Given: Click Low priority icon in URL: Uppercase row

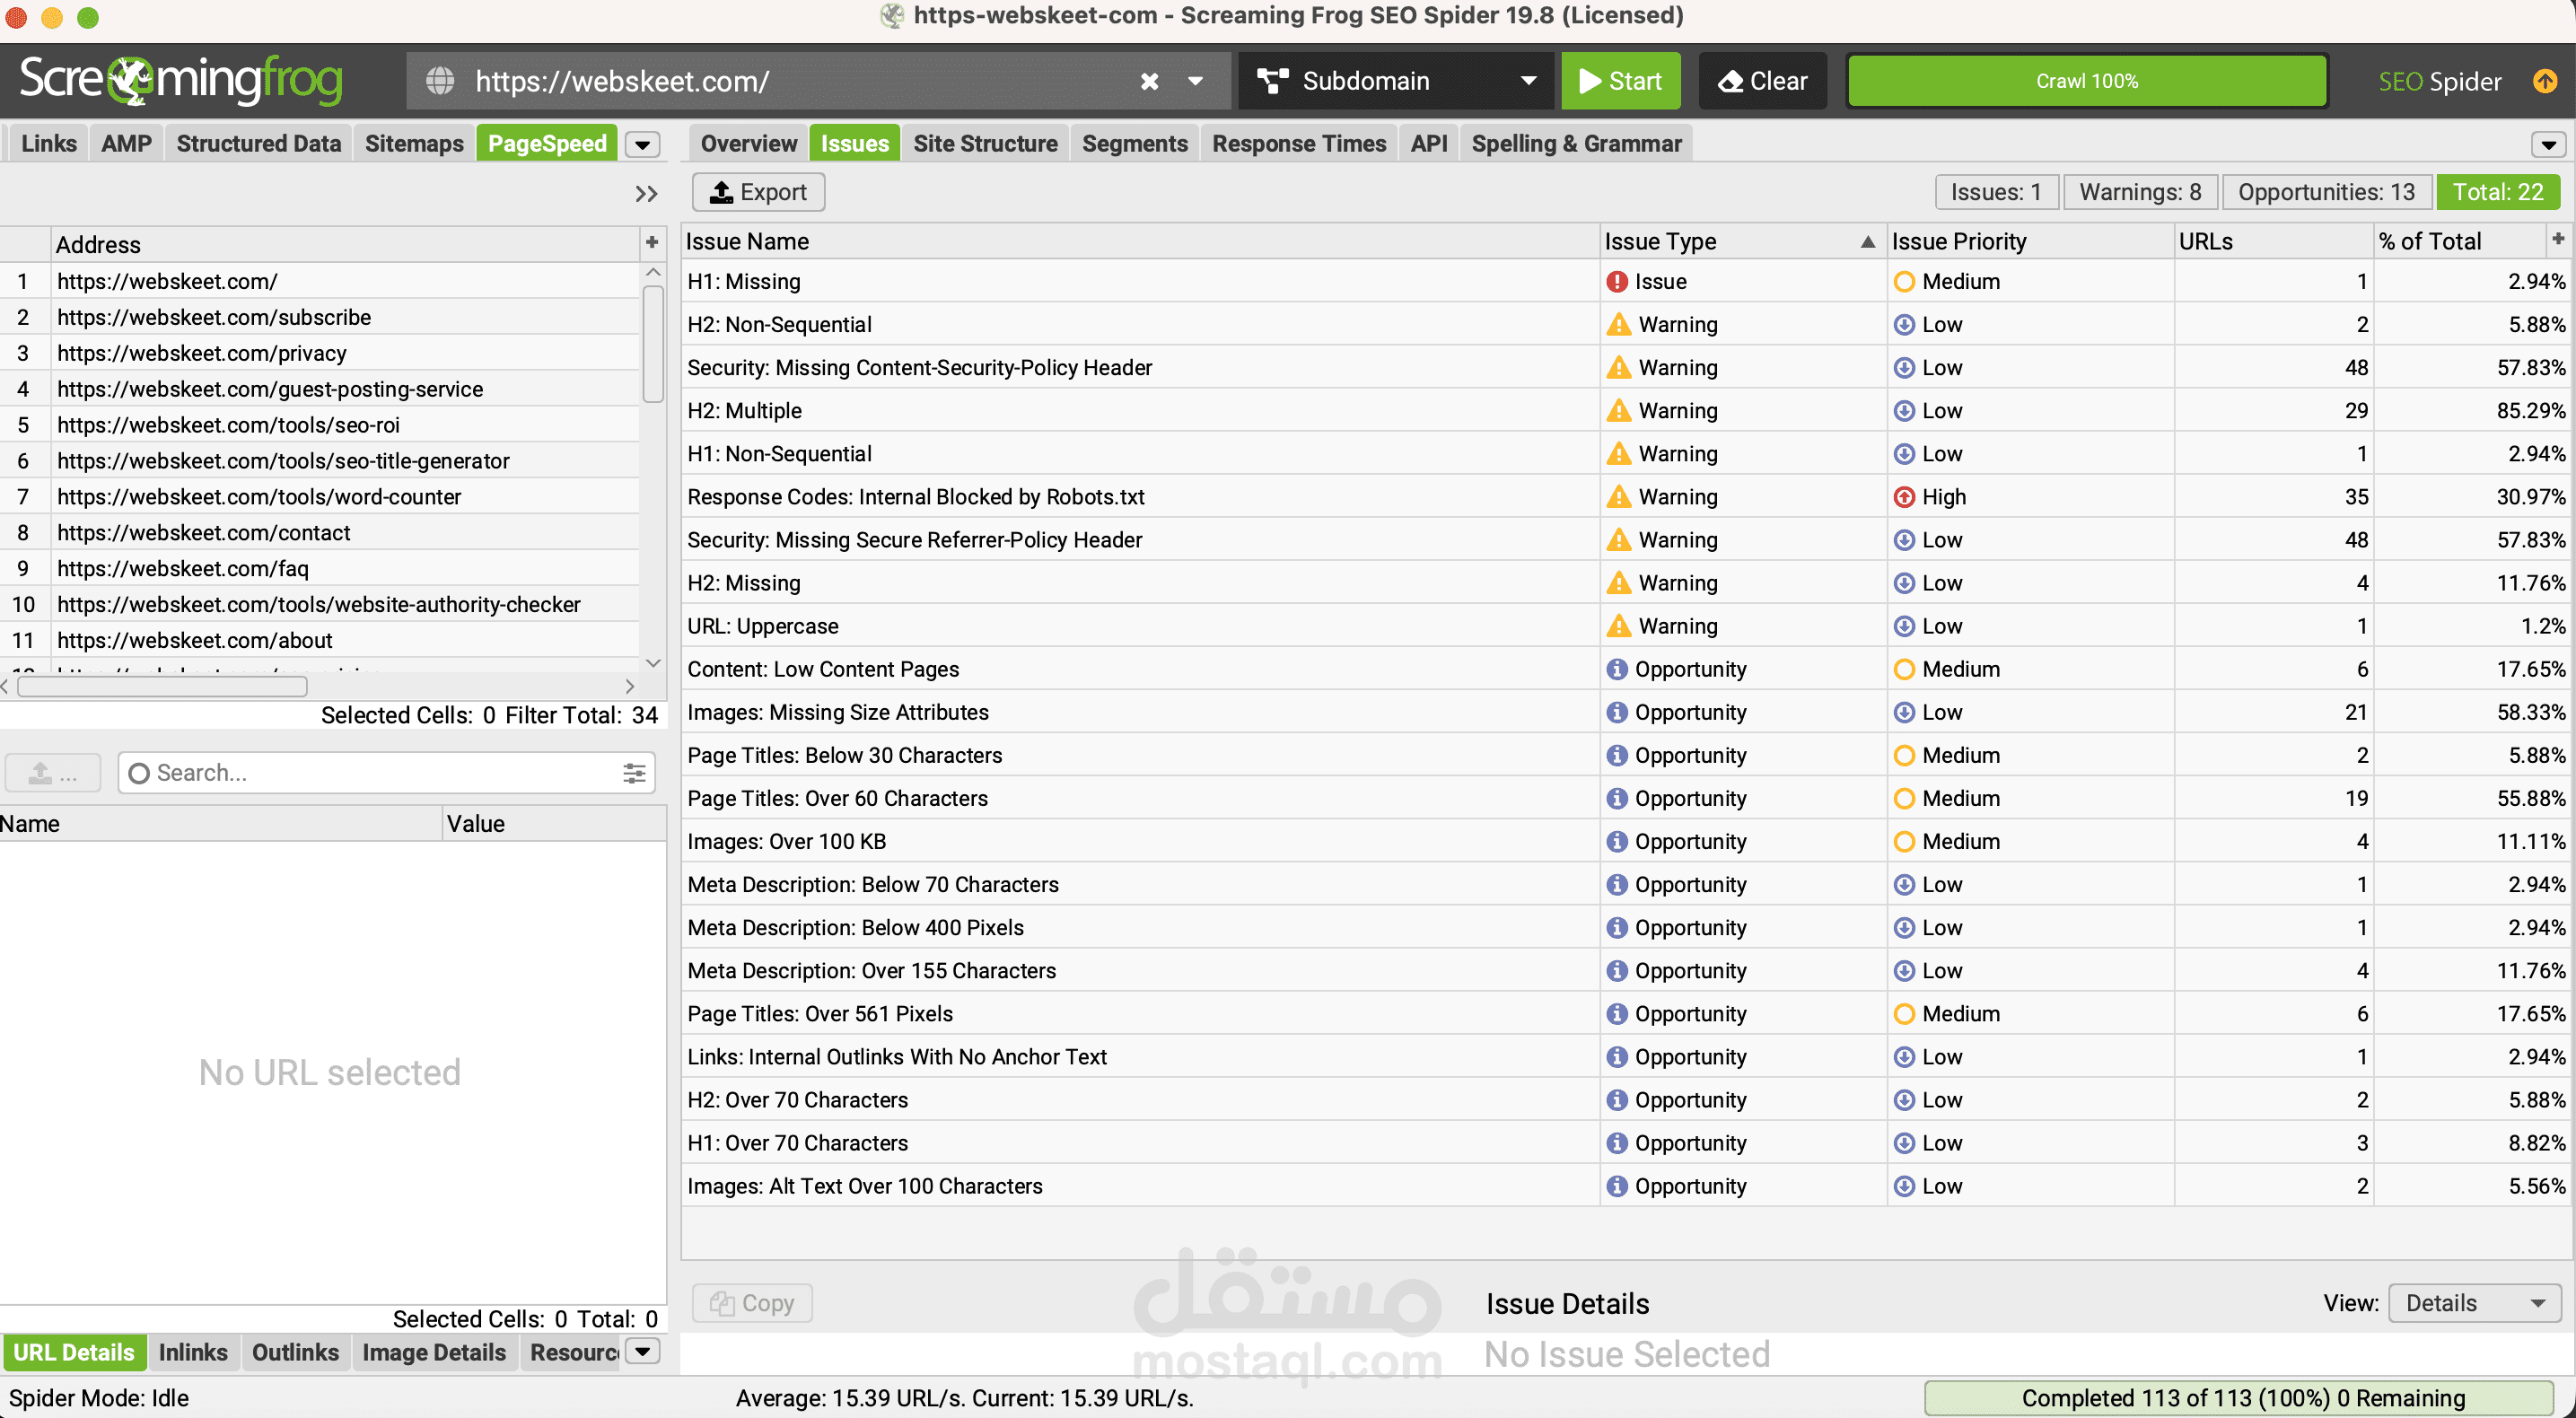Looking at the screenshot, I should click(1904, 626).
